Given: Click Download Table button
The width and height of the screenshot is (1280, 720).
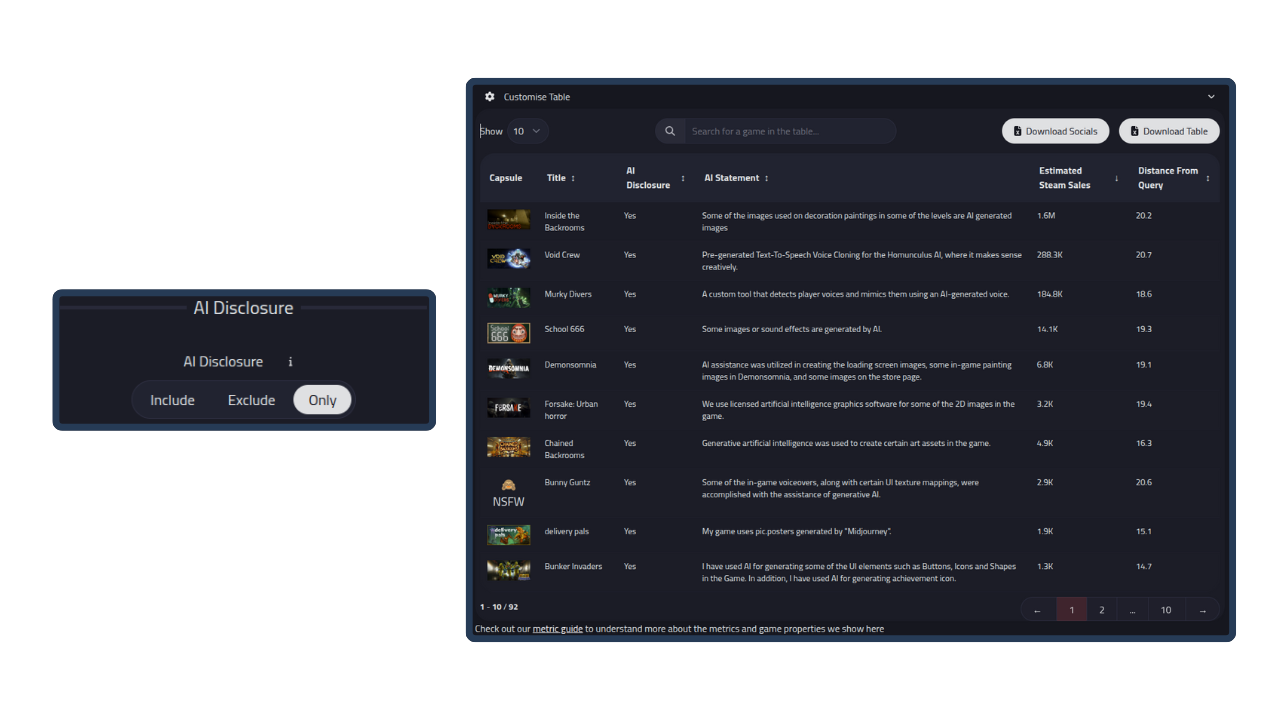Looking at the screenshot, I should [1169, 131].
